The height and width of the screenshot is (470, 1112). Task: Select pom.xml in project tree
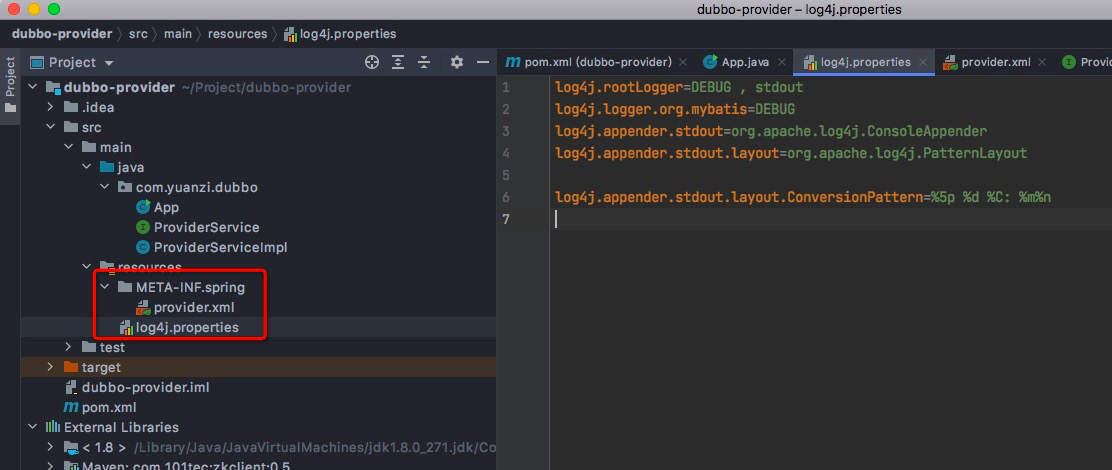[x=109, y=408]
